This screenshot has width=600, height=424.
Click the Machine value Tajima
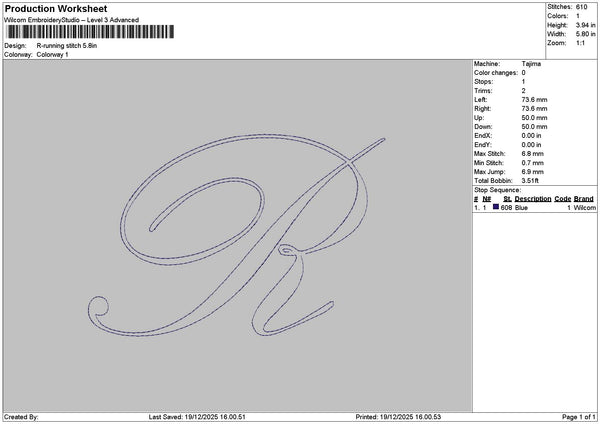(531, 64)
